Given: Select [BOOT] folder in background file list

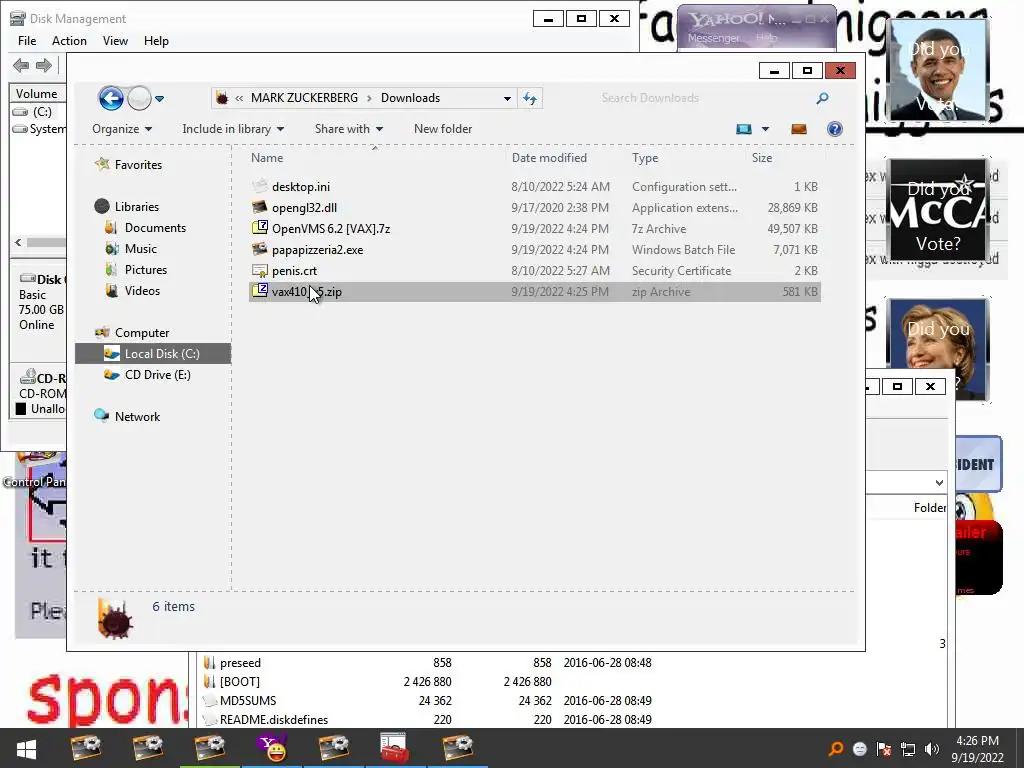Looking at the screenshot, I should click(240, 682).
